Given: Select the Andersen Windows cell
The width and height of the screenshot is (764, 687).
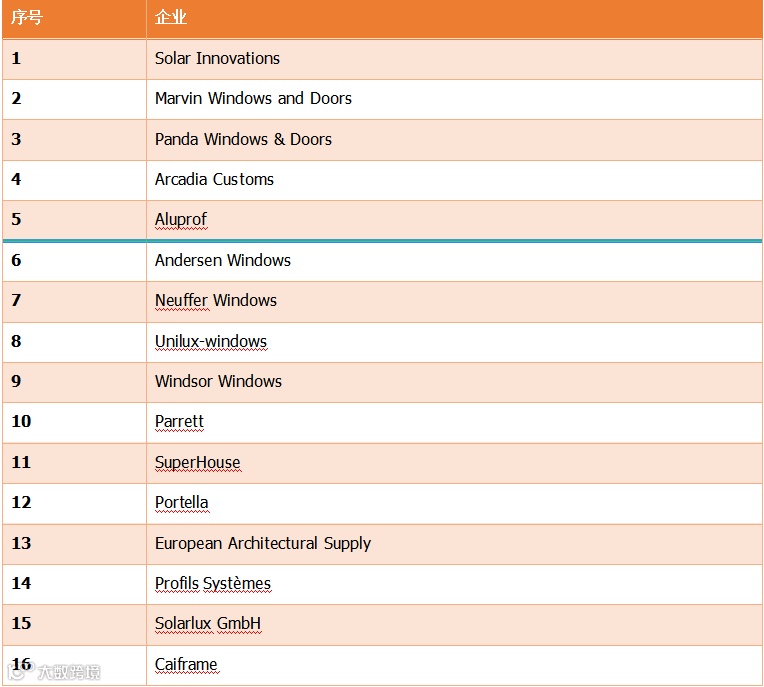Looking at the screenshot, I should tap(455, 261).
